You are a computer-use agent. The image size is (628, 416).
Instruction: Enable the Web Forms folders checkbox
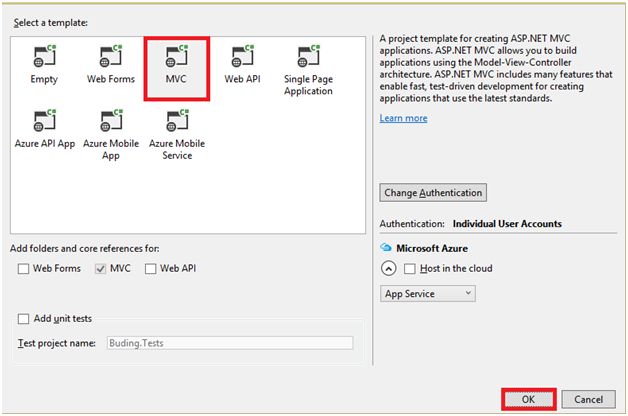24,269
